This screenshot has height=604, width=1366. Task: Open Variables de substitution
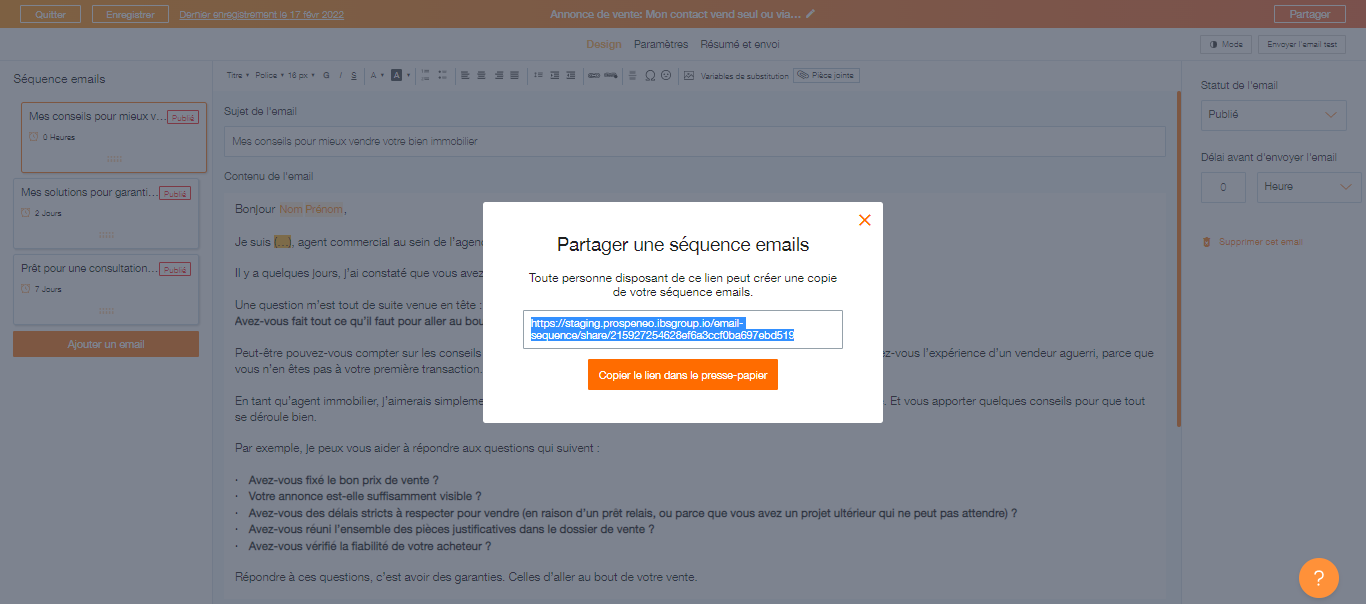click(x=745, y=75)
